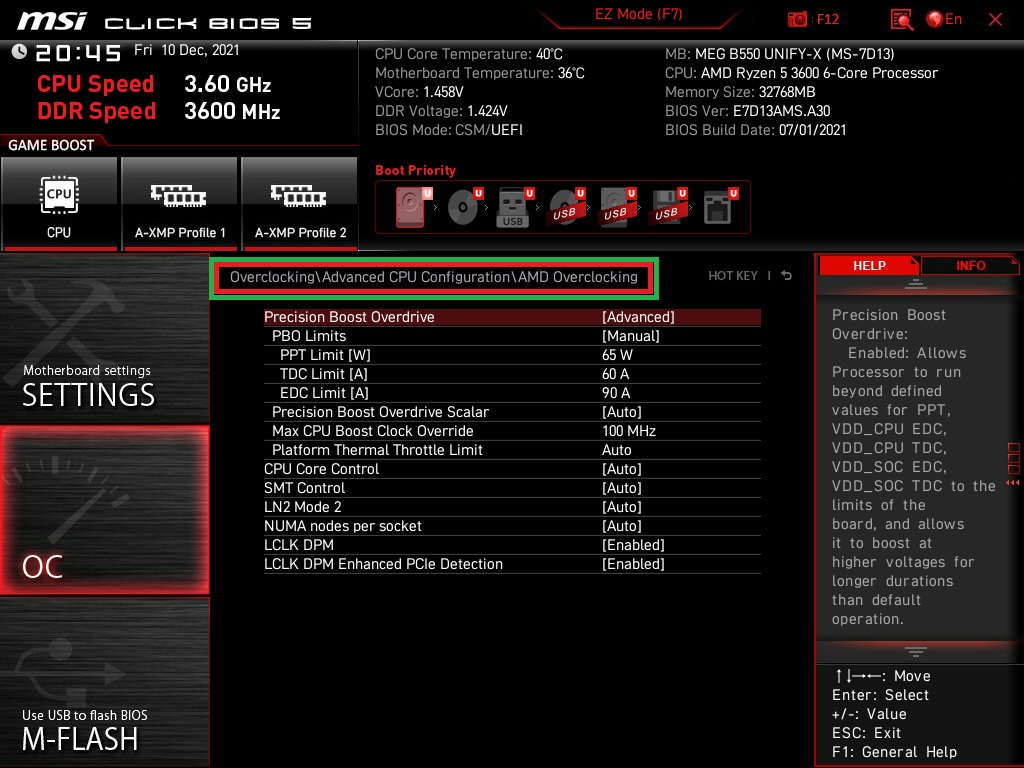The image size is (1024, 768).
Task: Change language via the En globe icon
Action: coord(944,19)
